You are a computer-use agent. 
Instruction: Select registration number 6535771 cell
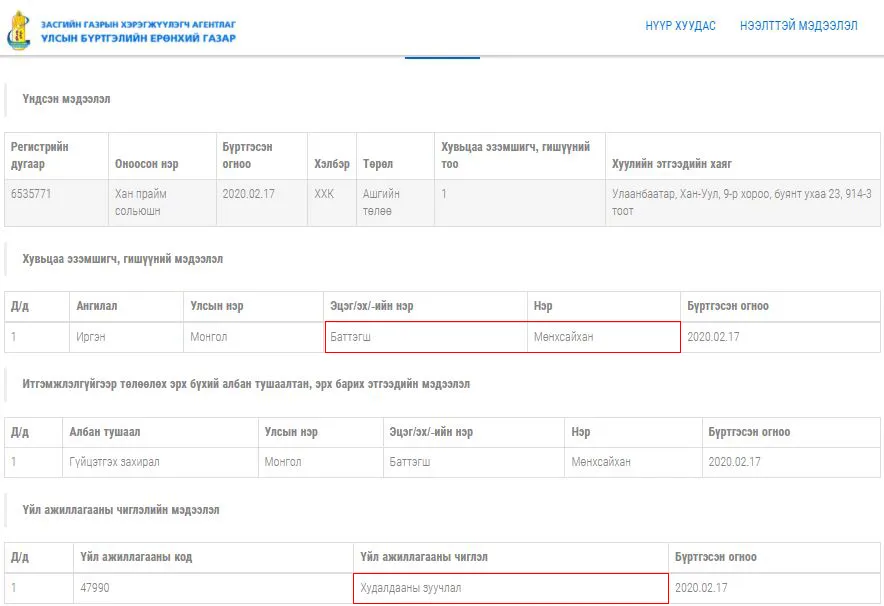[x=56, y=203]
